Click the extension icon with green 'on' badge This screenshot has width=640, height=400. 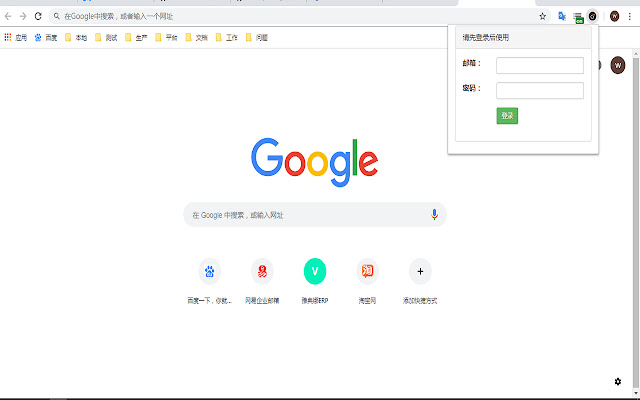pyautogui.click(x=578, y=17)
